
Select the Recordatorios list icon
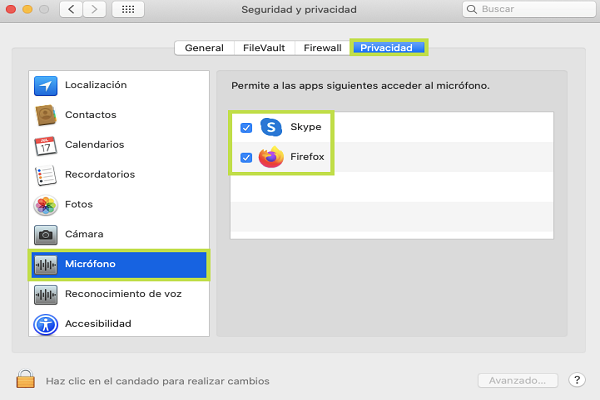pos(46,175)
